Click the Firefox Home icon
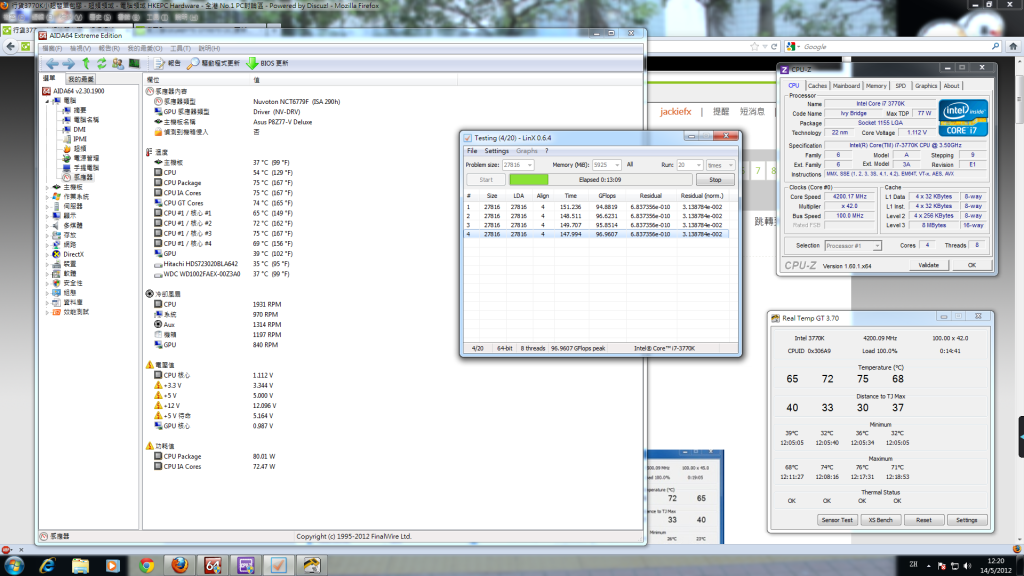1024x576 pixels. coord(1014,46)
